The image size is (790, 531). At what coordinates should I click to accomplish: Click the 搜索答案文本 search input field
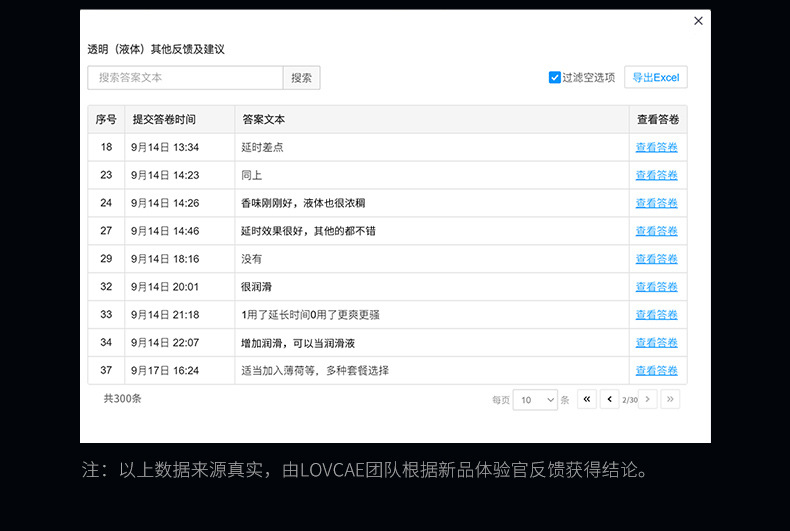click(x=185, y=77)
